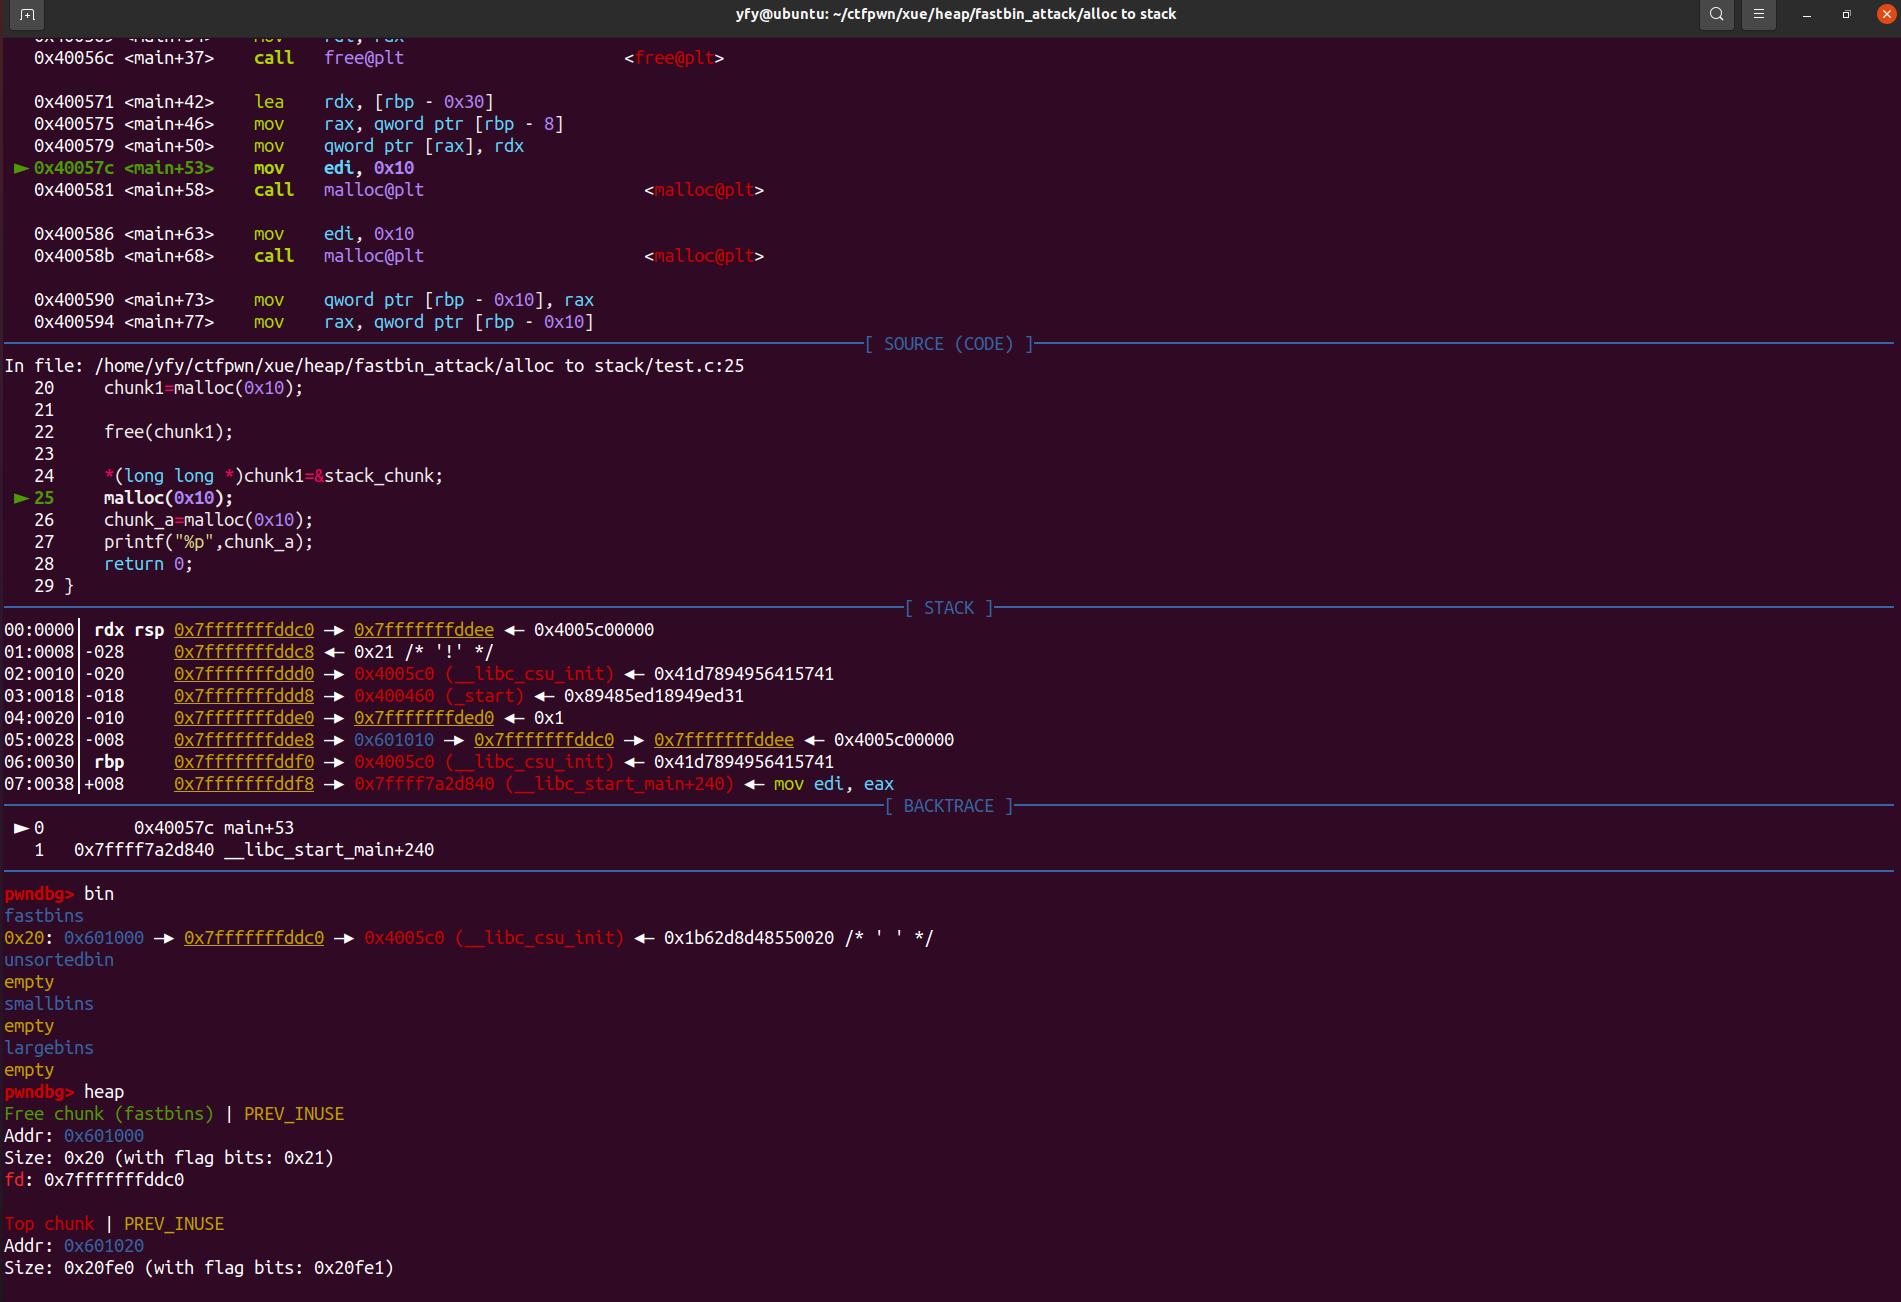This screenshot has height=1302, width=1901.
Task: Click the 'pwndbg> bin' command line
Action: [59, 894]
